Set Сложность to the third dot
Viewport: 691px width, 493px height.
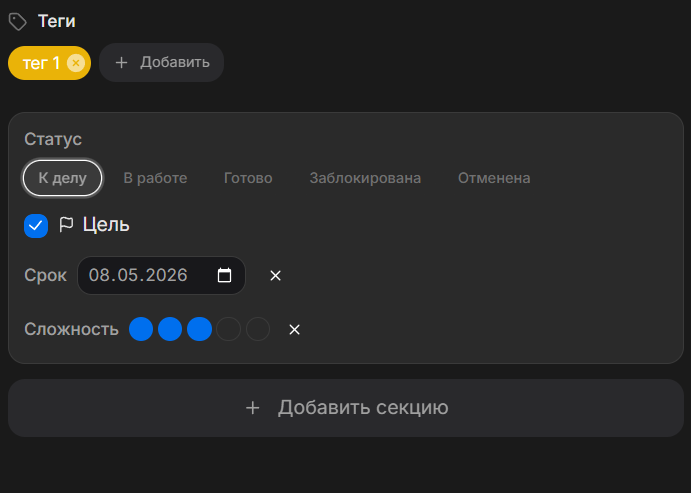click(200, 329)
